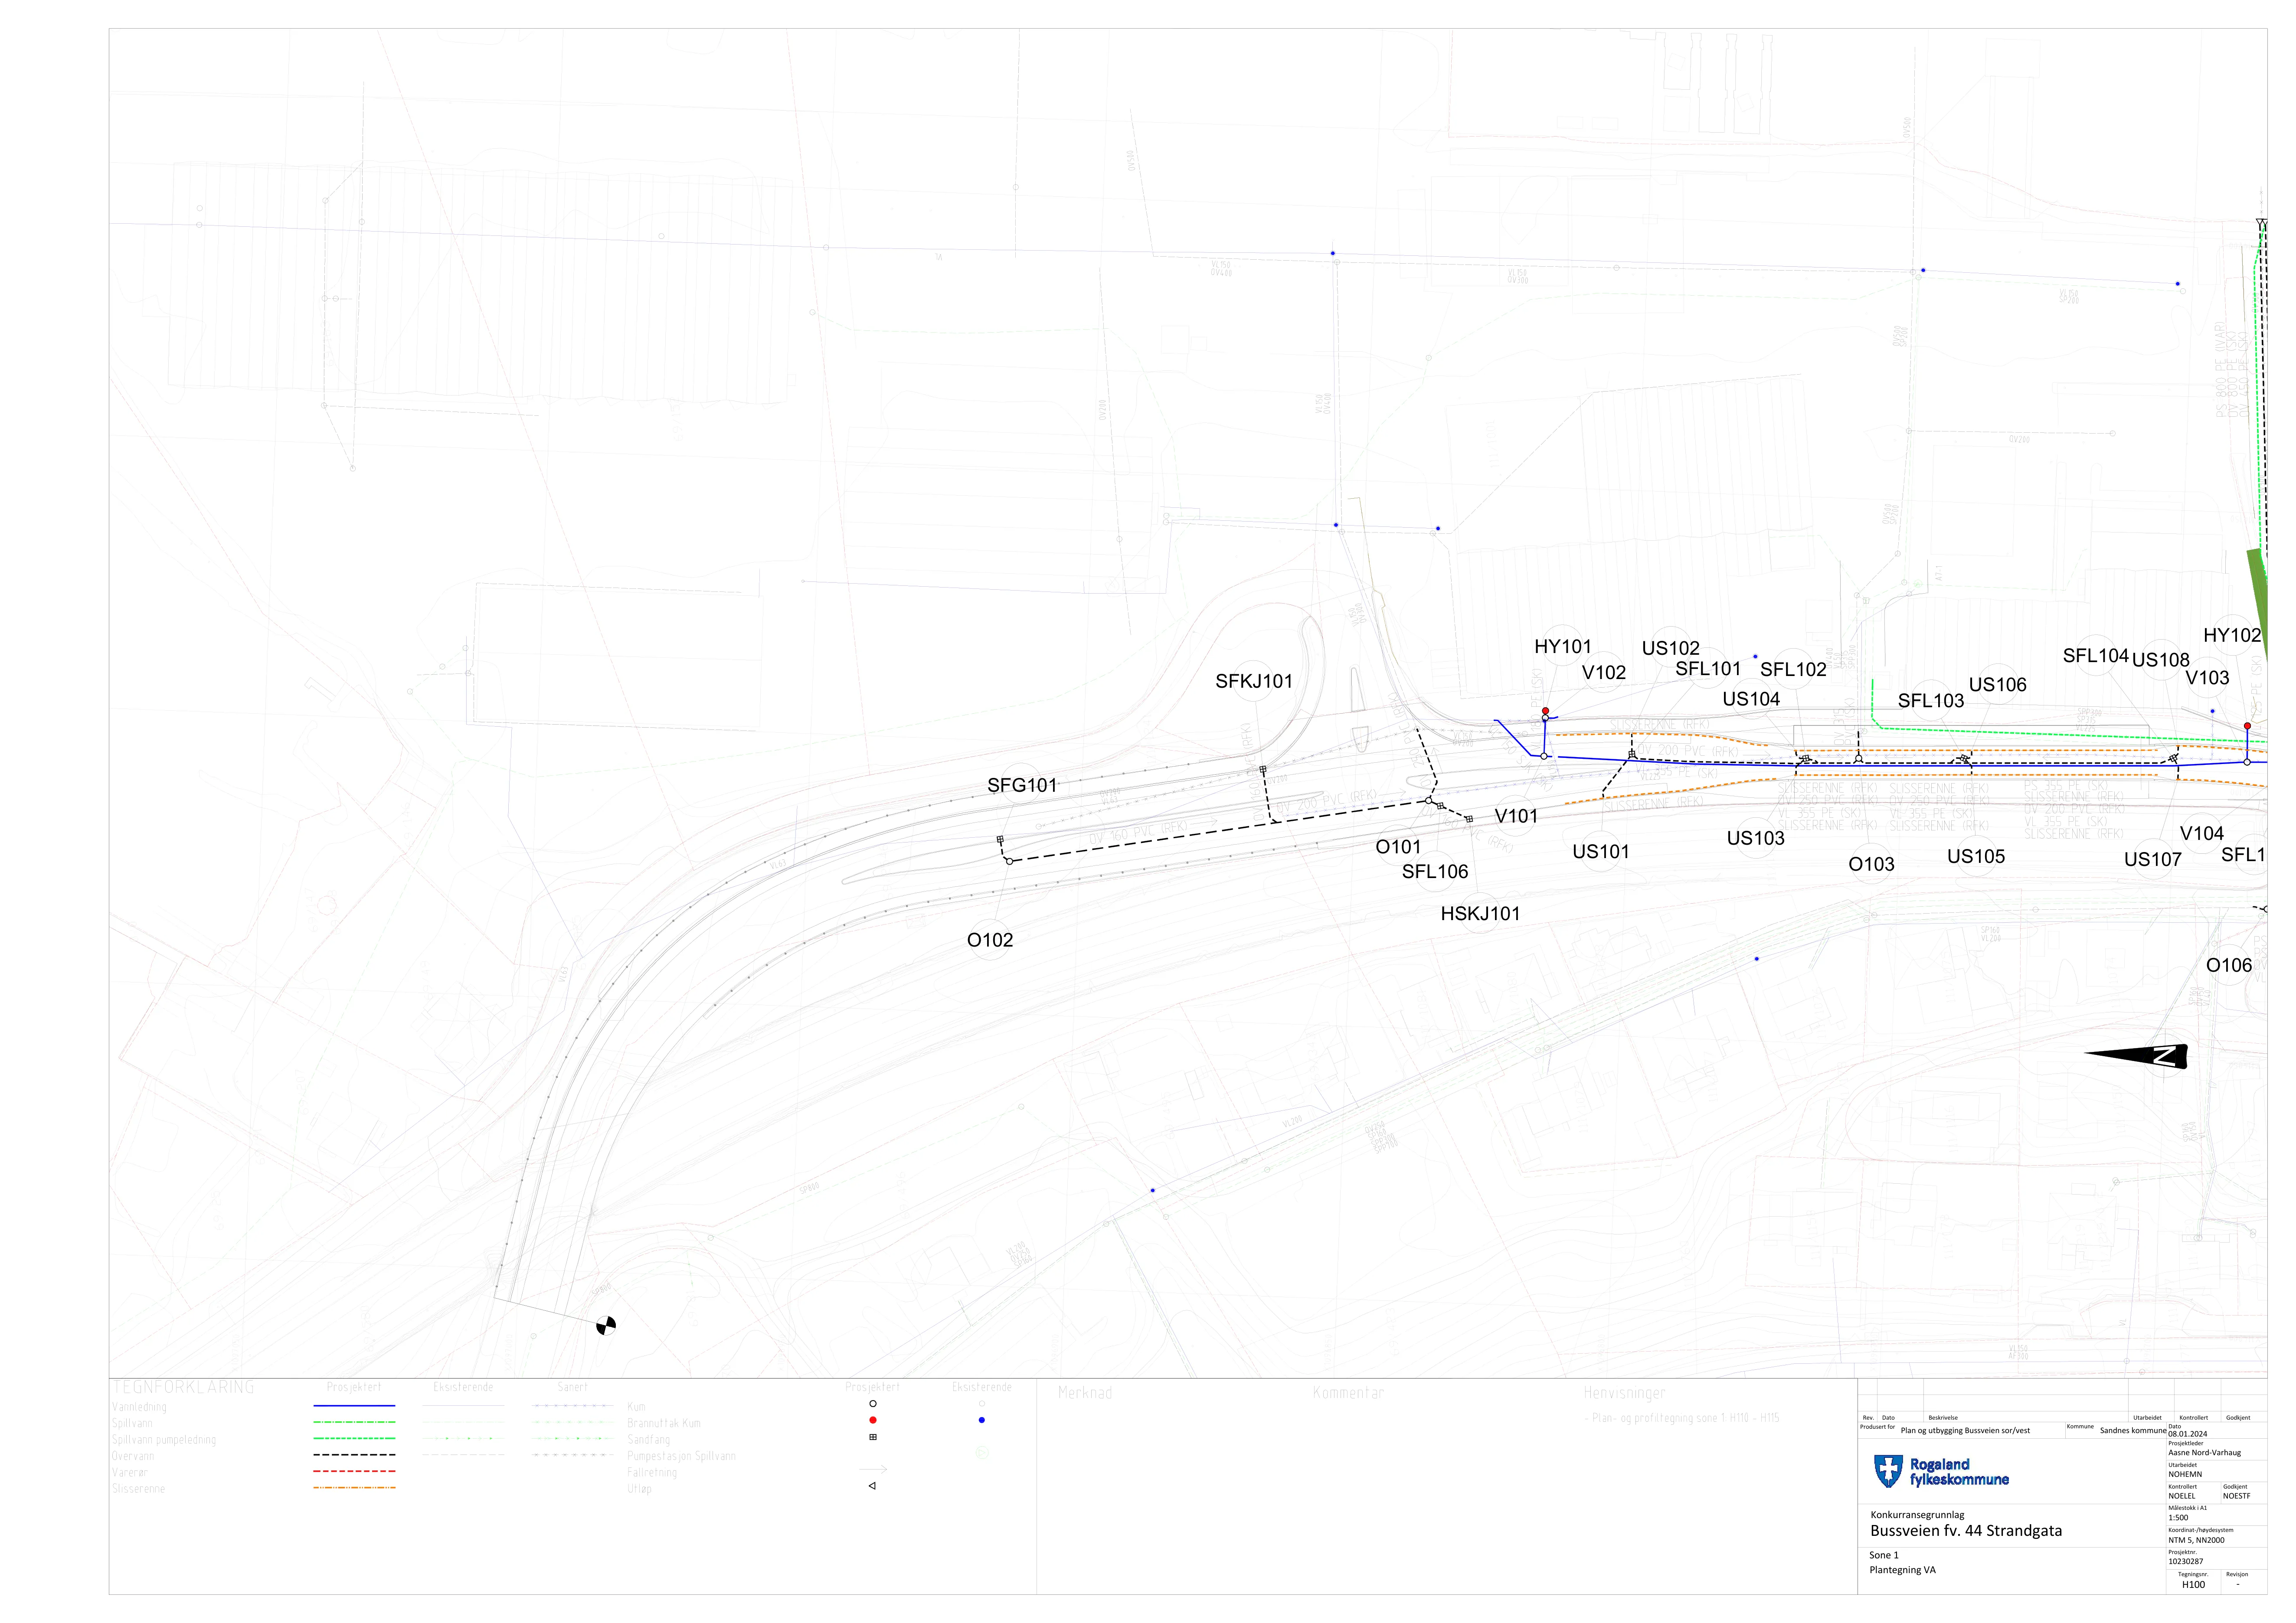The height and width of the screenshot is (1623, 2296).
Task: Click the black-and-white survey target marker
Action: [606, 1326]
